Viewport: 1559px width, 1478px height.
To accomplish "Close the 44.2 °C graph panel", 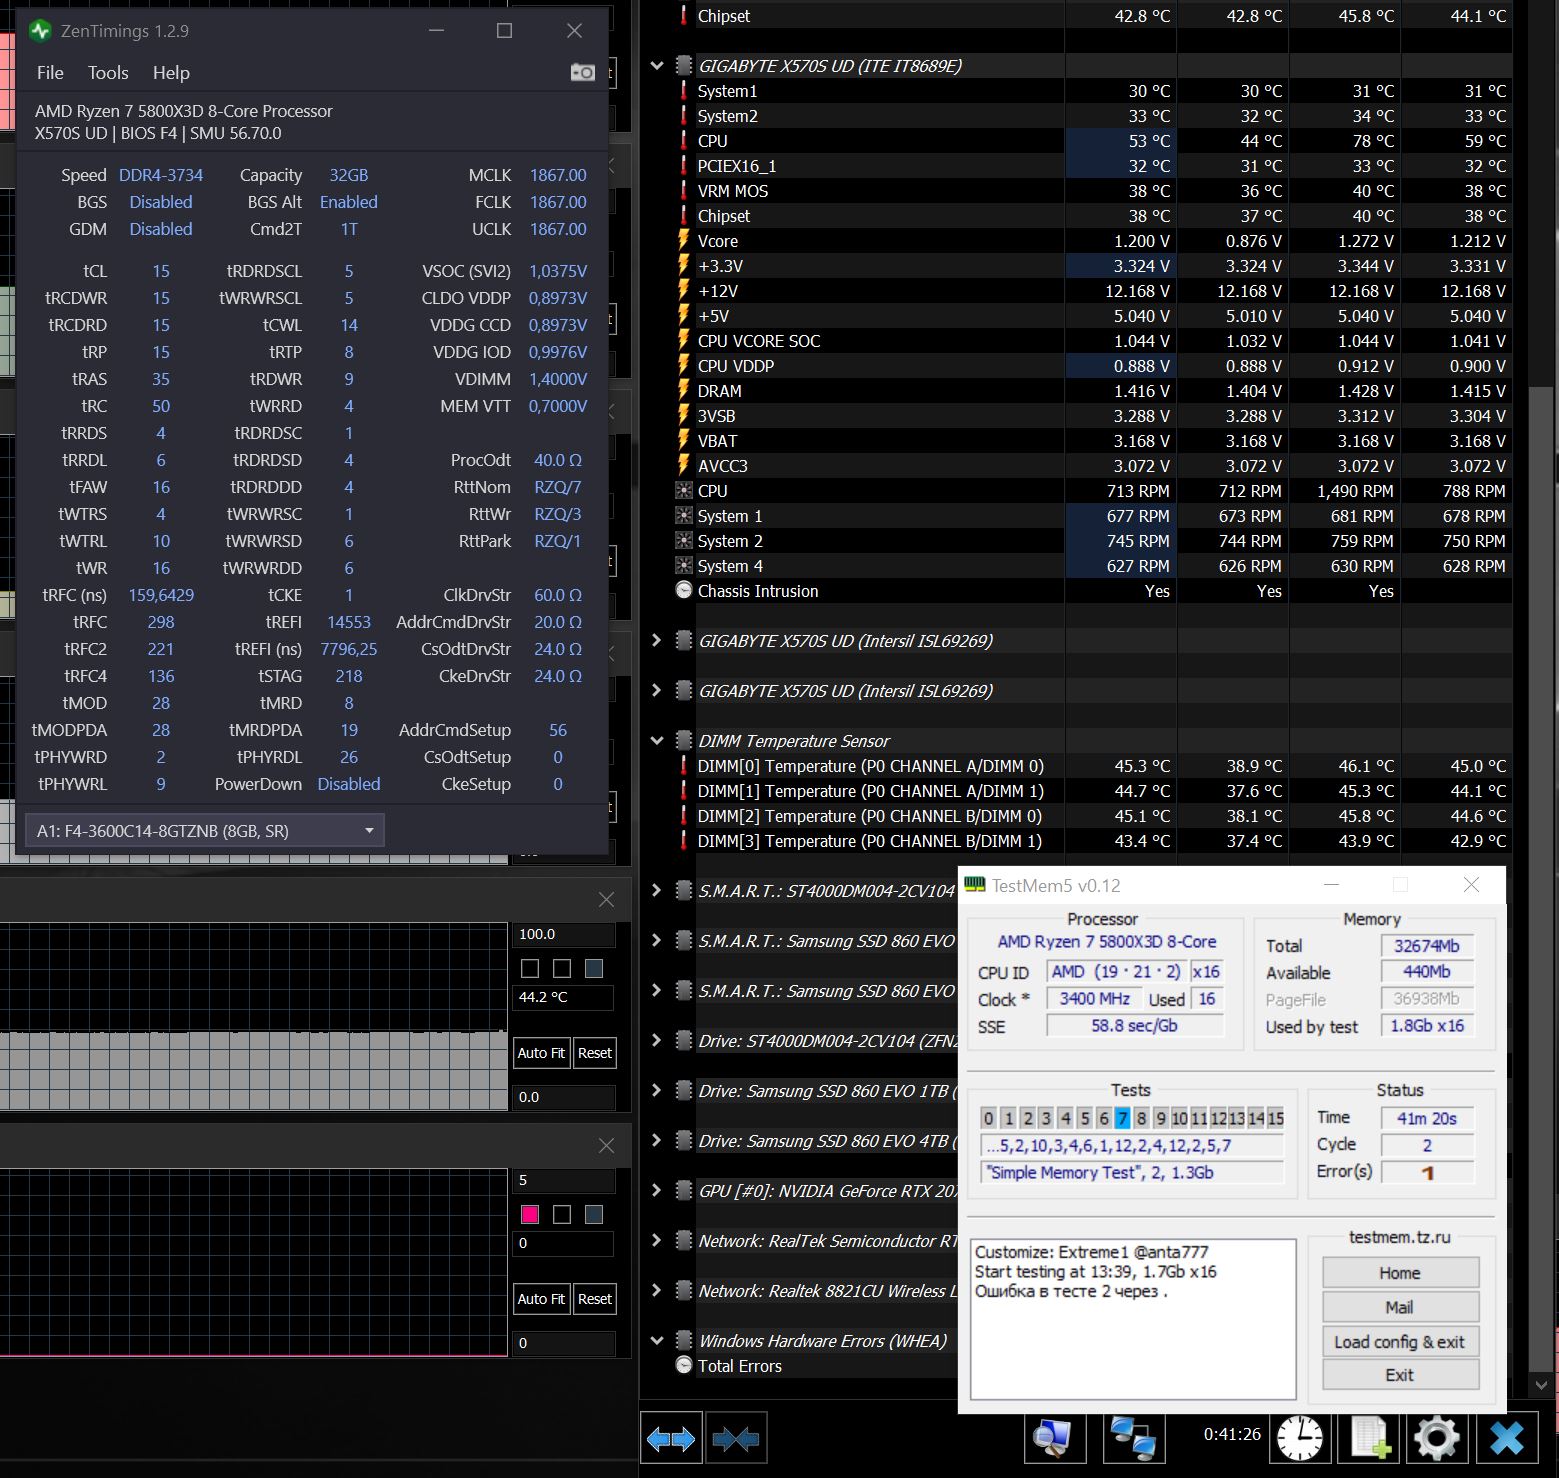I will click(x=606, y=900).
